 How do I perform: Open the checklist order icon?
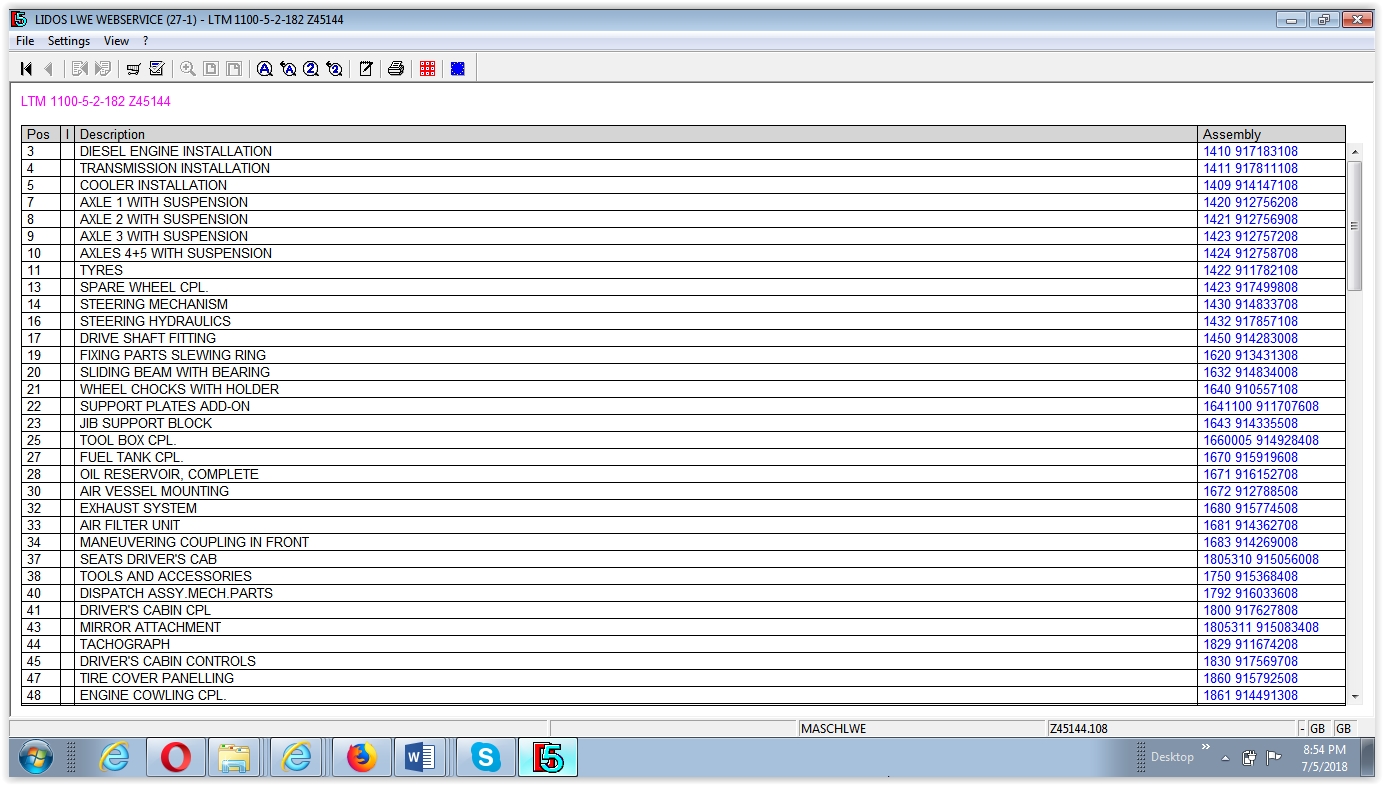point(156,69)
